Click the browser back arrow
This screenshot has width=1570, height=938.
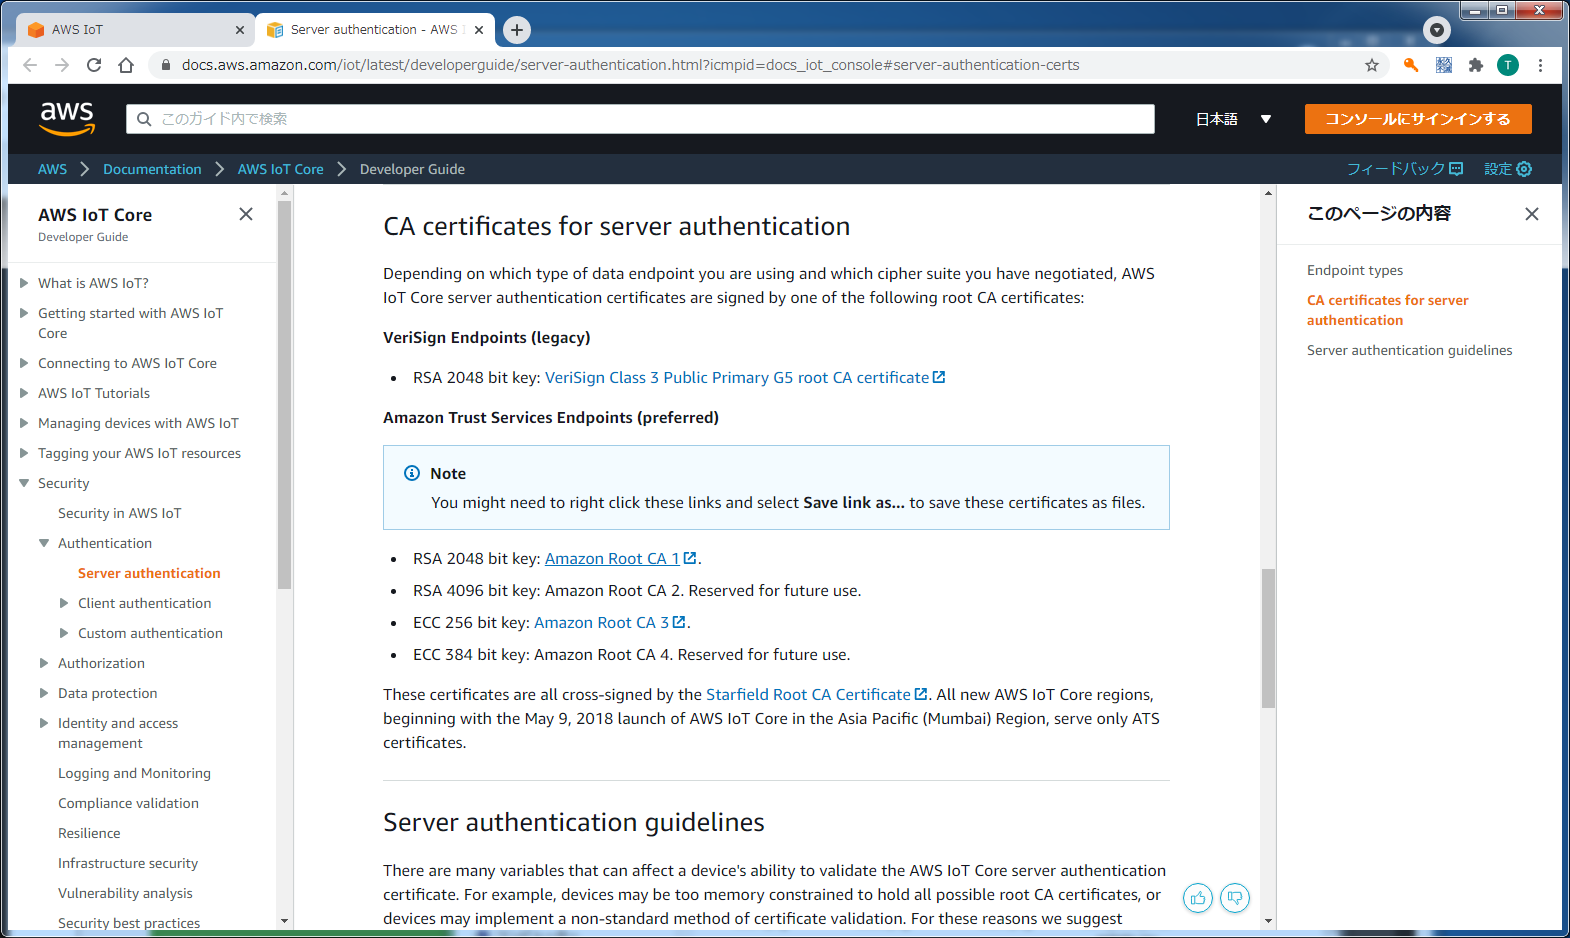30,65
